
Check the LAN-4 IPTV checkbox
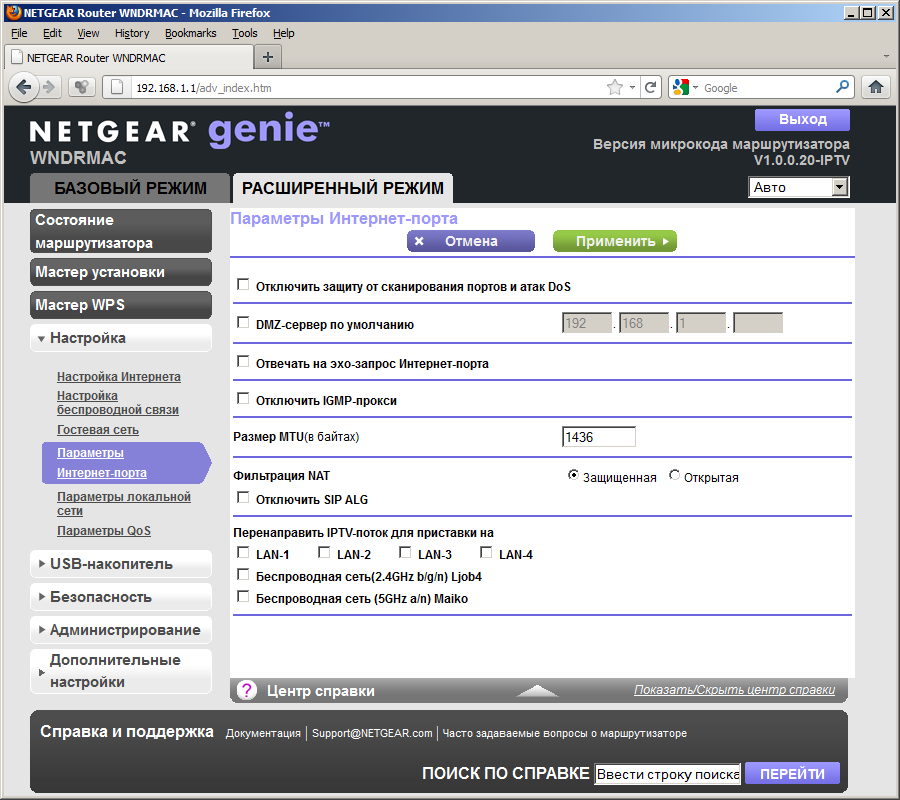486,553
